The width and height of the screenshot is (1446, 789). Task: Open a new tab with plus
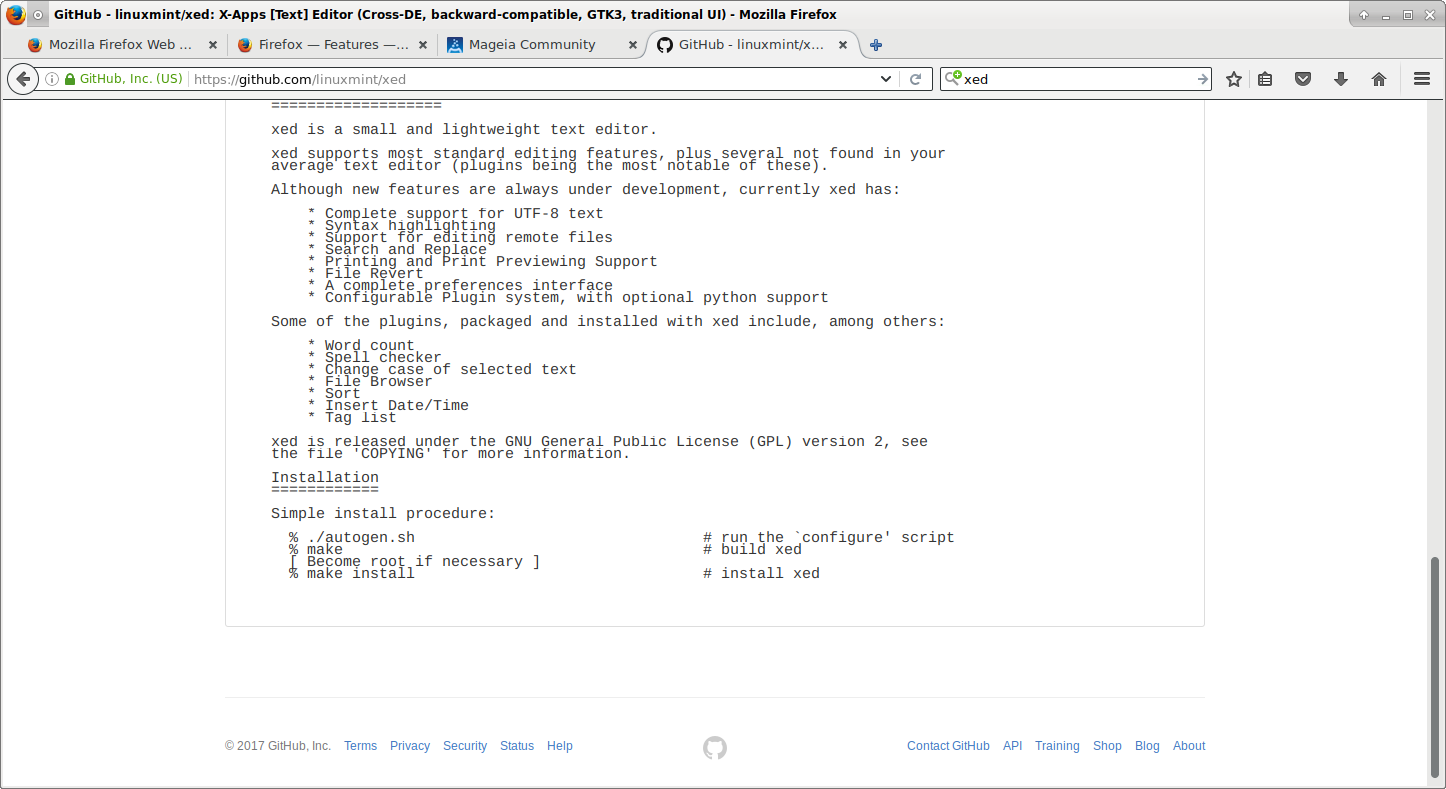(x=876, y=45)
